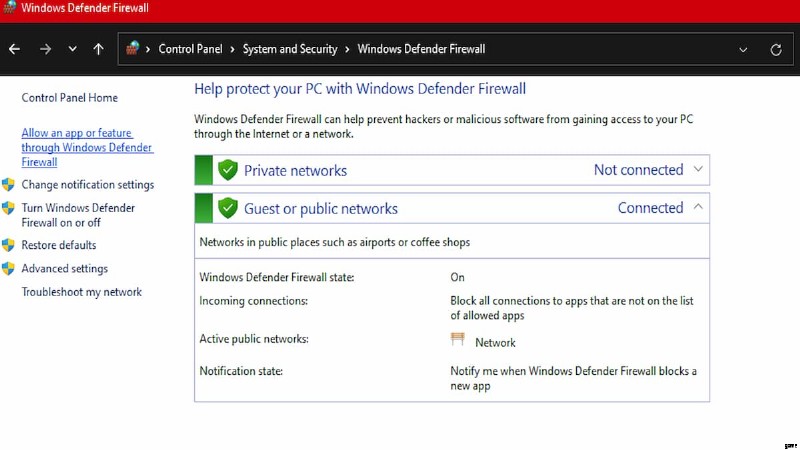Click the forward navigation arrow
The height and width of the screenshot is (450, 800).
click(45, 49)
